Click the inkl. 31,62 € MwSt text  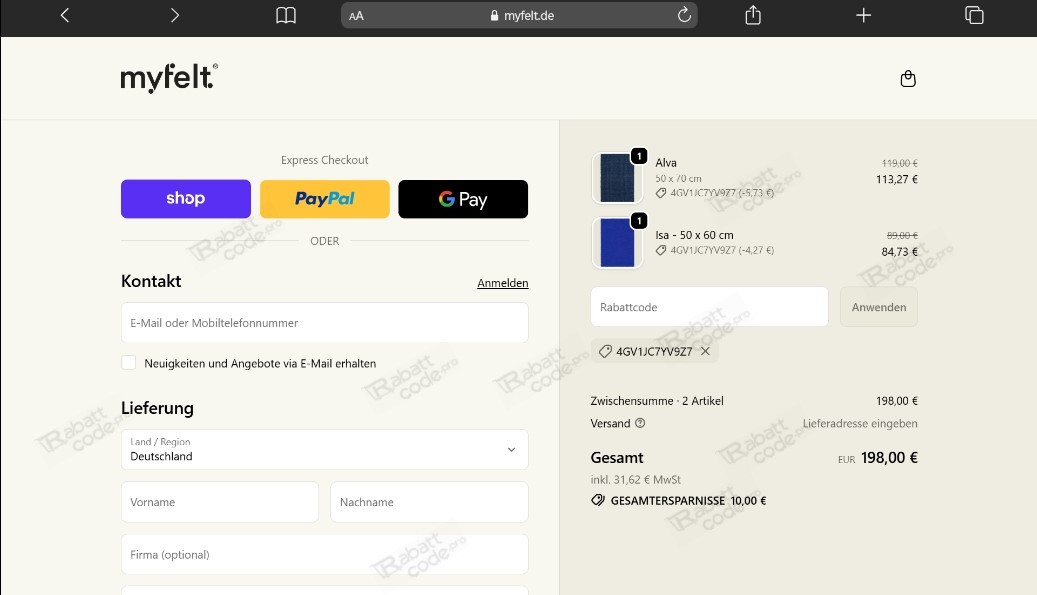click(636, 479)
